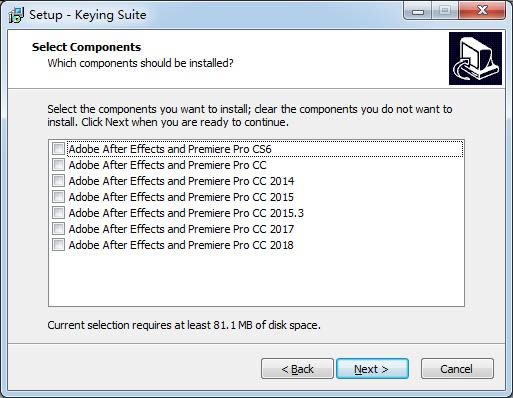
Task: Close the Setup - Keying Suite window
Action: click(x=482, y=11)
